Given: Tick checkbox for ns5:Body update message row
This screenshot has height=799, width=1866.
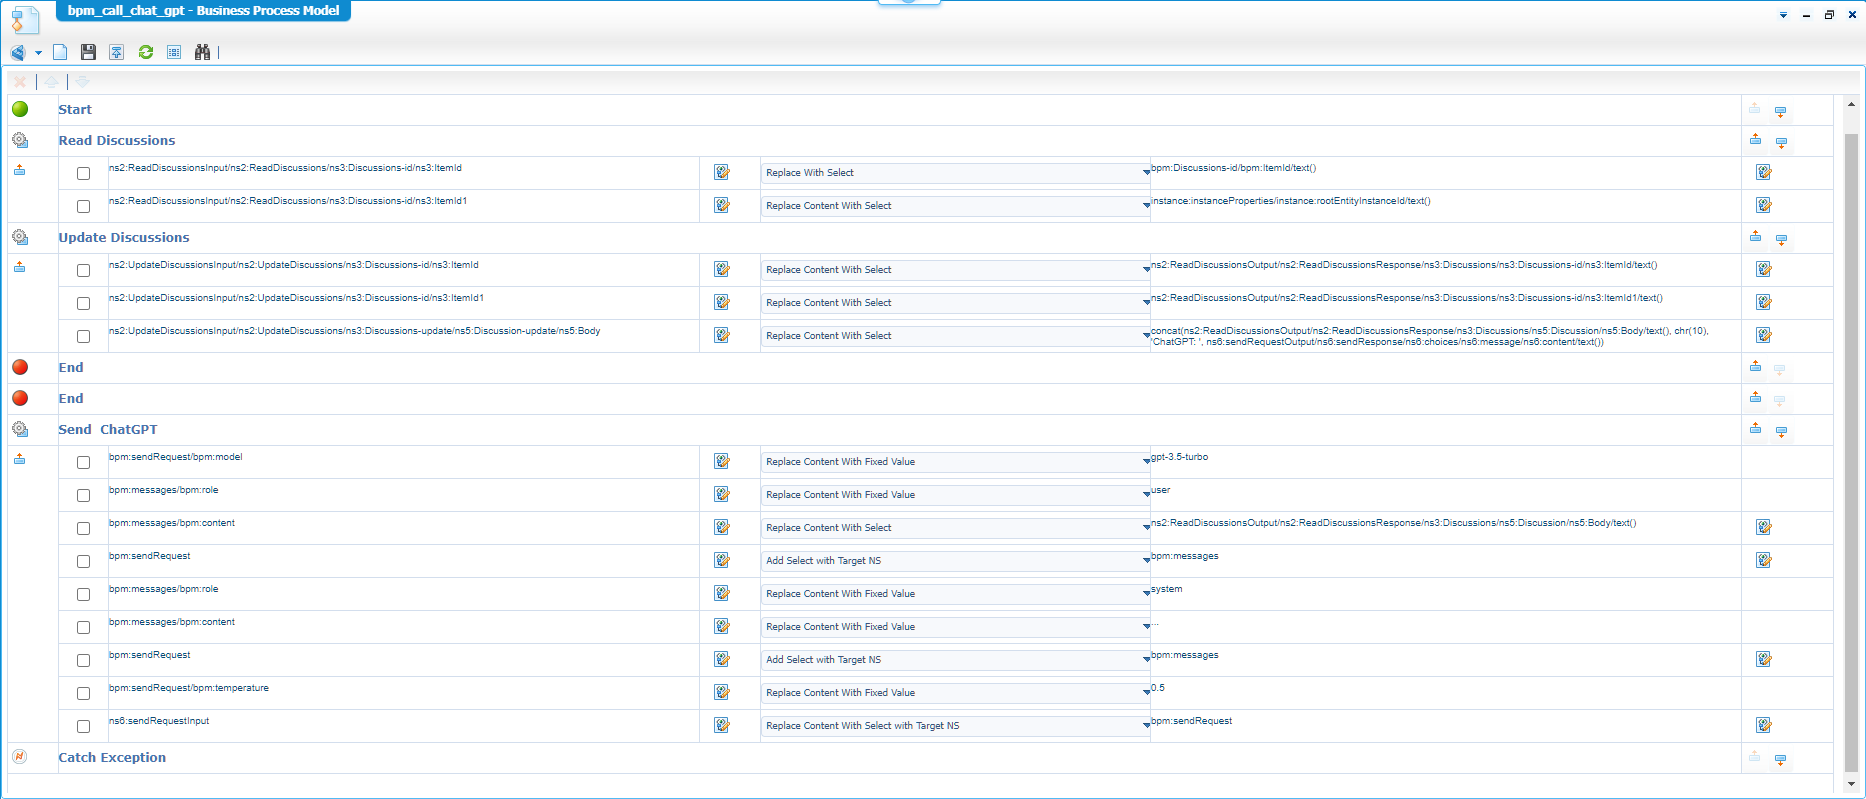Looking at the screenshot, I should click(x=84, y=336).
